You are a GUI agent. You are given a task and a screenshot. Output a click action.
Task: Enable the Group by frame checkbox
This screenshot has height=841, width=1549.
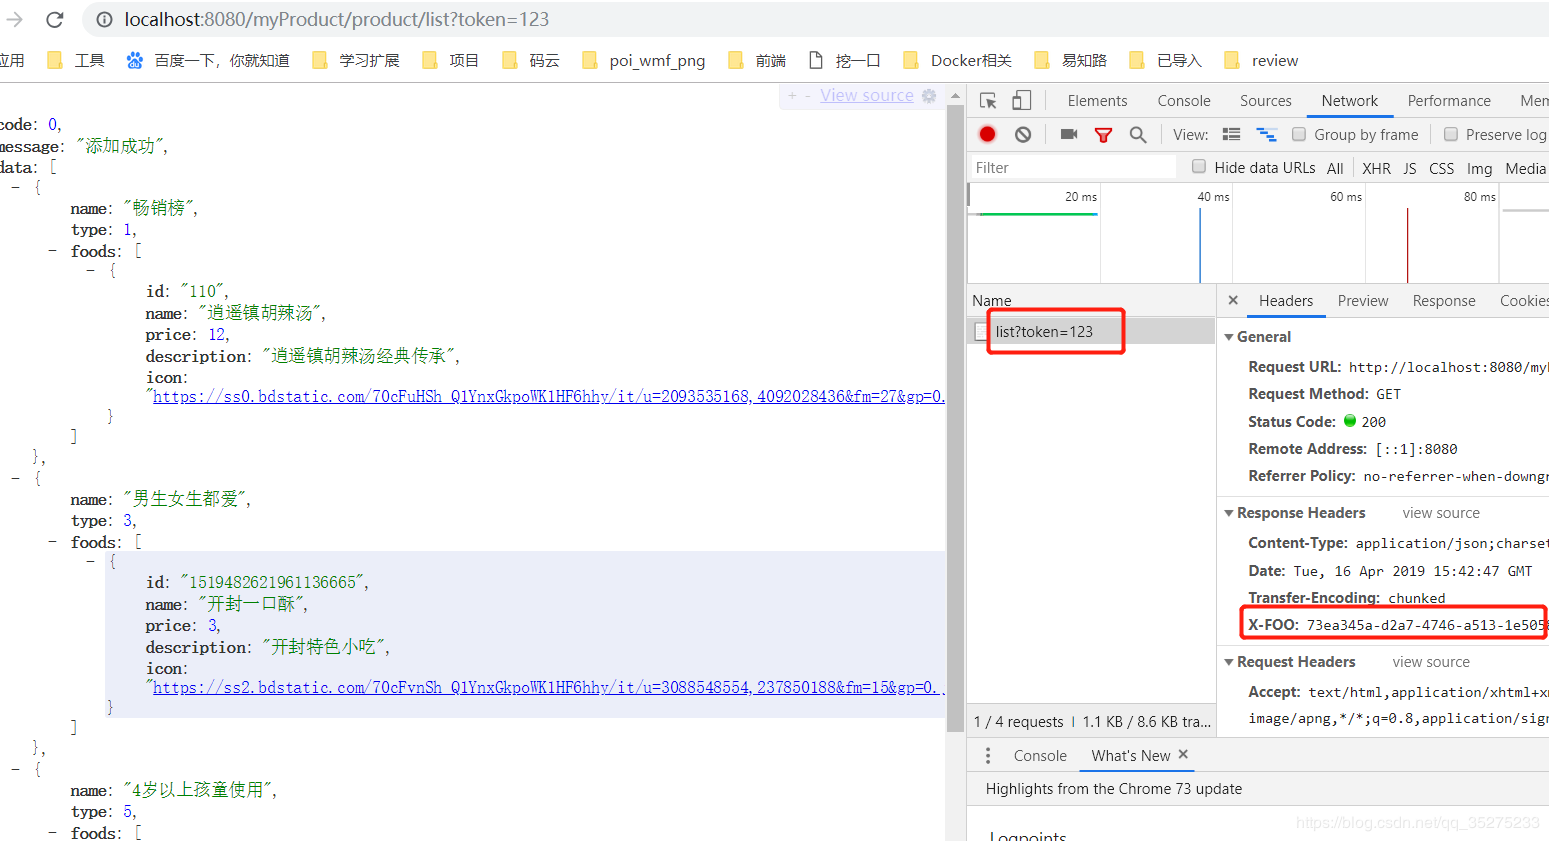1298,134
